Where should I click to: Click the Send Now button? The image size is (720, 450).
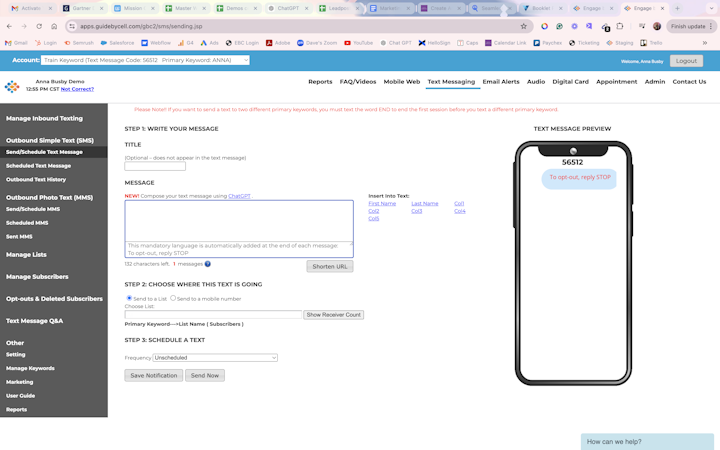coord(205,376)
